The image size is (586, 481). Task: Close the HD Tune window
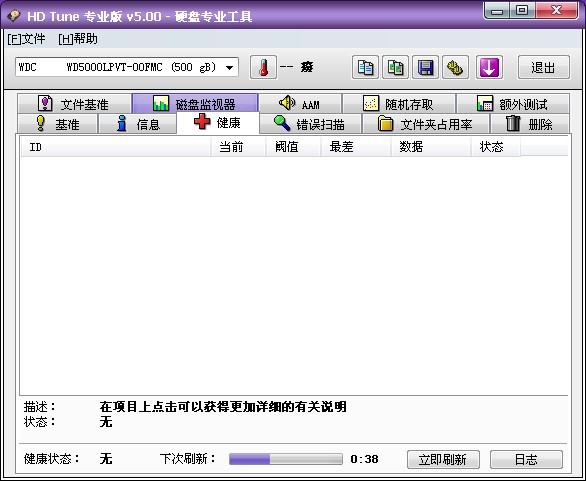(x=556, y=10)
